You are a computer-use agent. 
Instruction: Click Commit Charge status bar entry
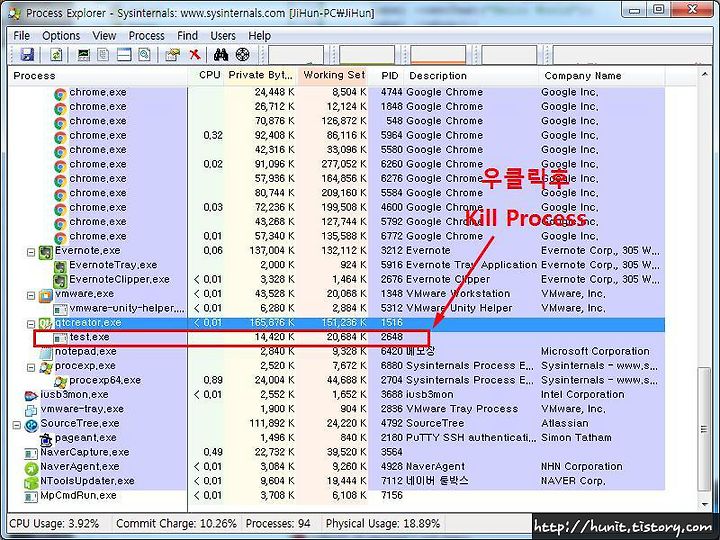pyautogui.click(x=176, y=524)
